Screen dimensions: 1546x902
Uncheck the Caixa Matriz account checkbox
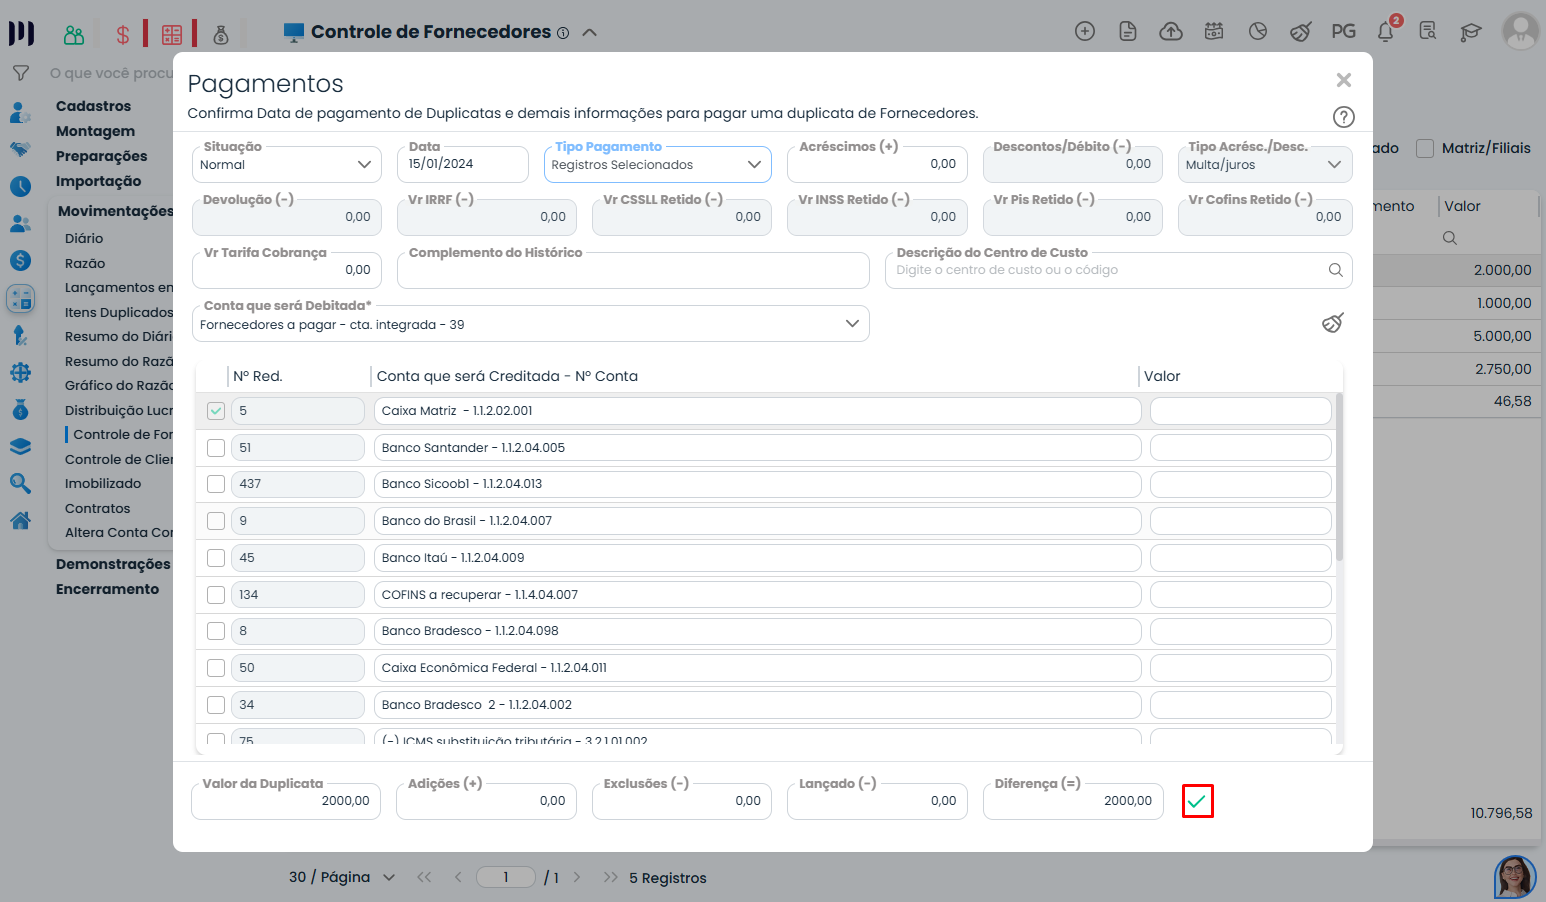pyautogui.click(x=216, y=411)
